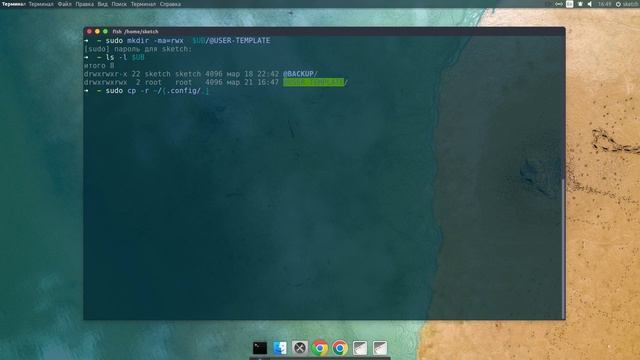Click the bold Терминал application name
The image size is (640, 360).
click(x=13, y=4)
